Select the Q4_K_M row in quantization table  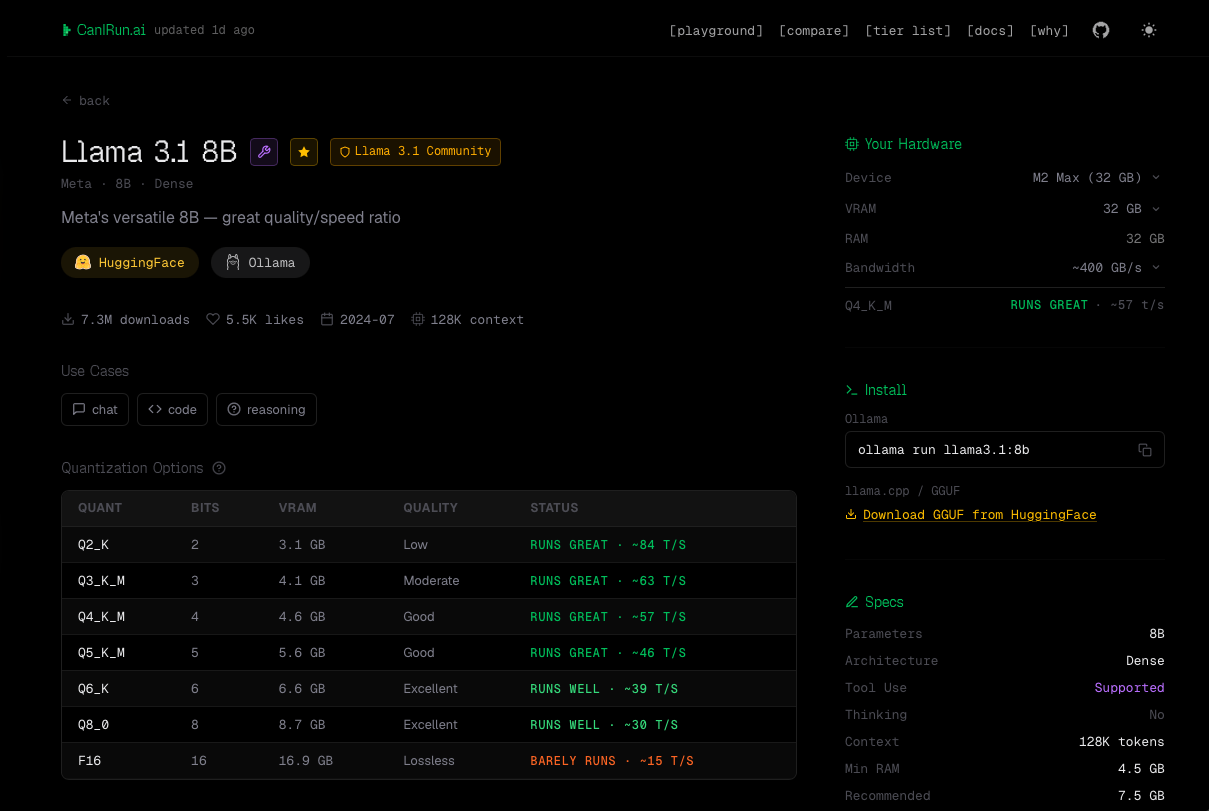point(429,617)
